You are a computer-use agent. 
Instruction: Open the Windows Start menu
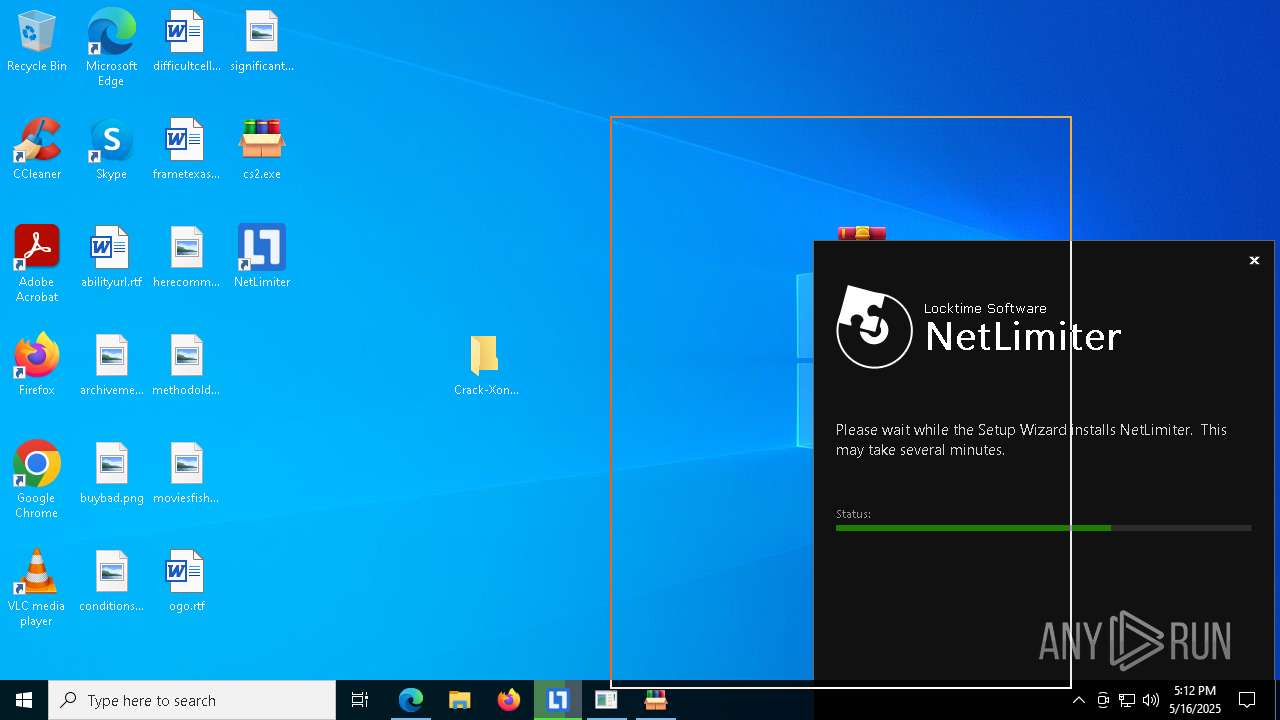click(x=24, y=700)
